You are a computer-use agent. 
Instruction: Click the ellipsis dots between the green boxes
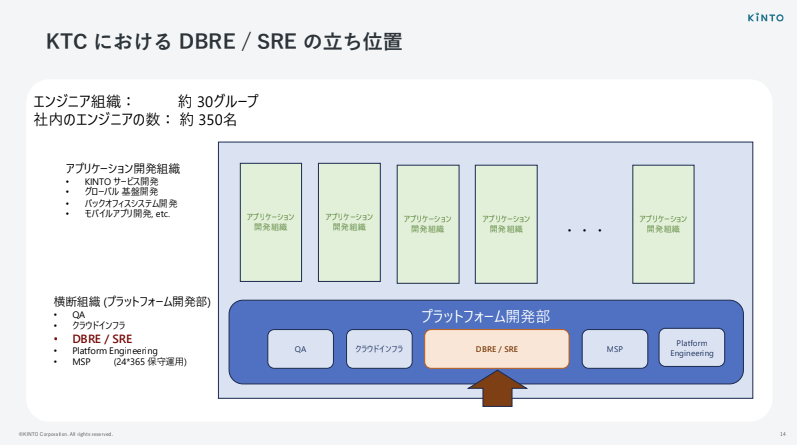point(584,231)
